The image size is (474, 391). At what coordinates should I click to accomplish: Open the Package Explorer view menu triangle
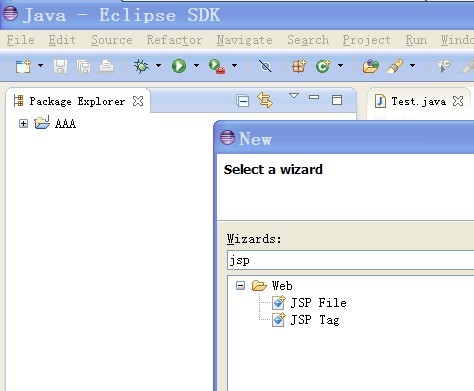pyautogui.click(x=294, y=96)
